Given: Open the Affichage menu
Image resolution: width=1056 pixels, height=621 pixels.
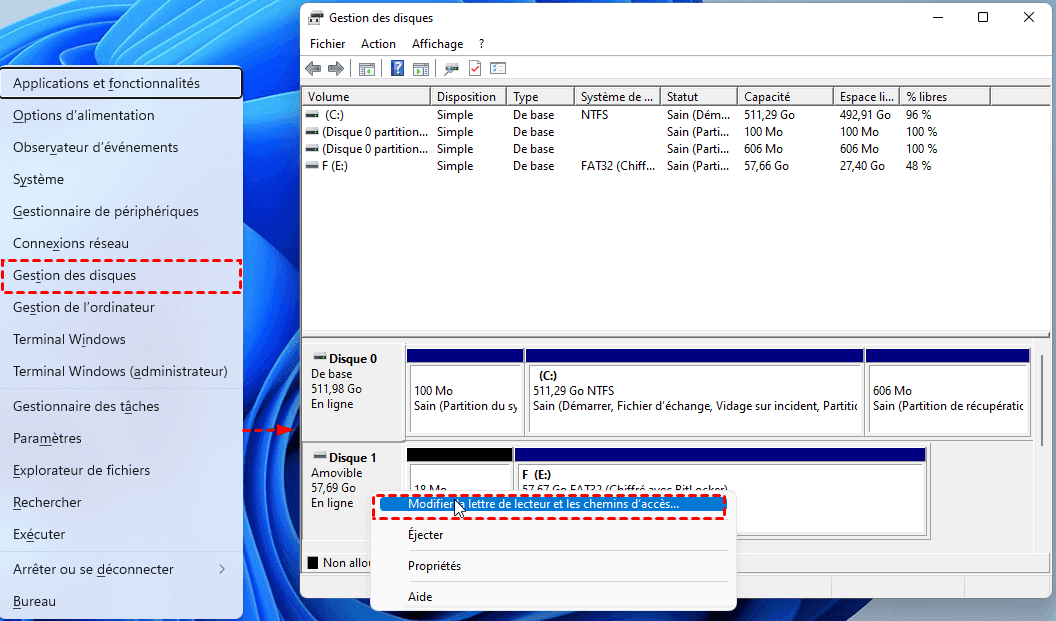Looking at the screenshot, I should (x=437, y=44).
